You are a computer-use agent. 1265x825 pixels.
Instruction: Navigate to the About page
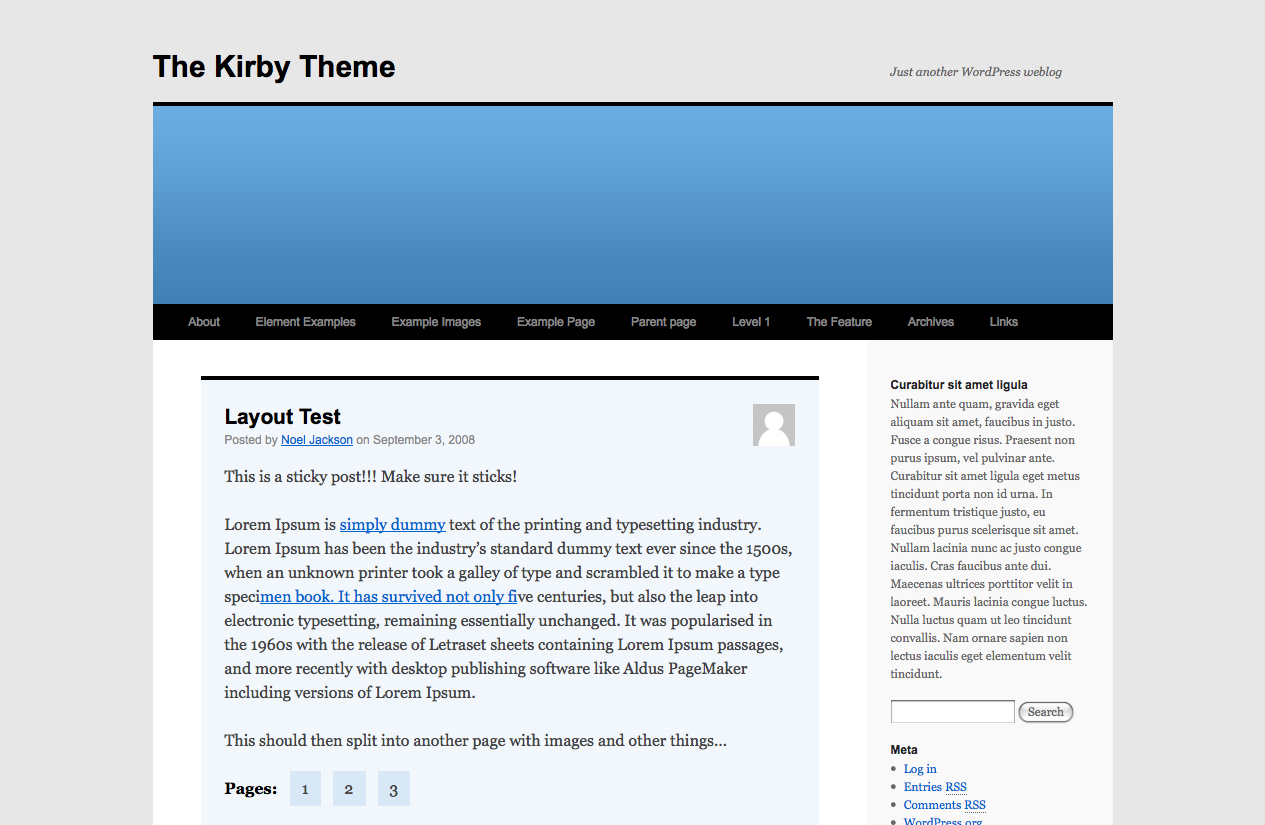point(203,321)
